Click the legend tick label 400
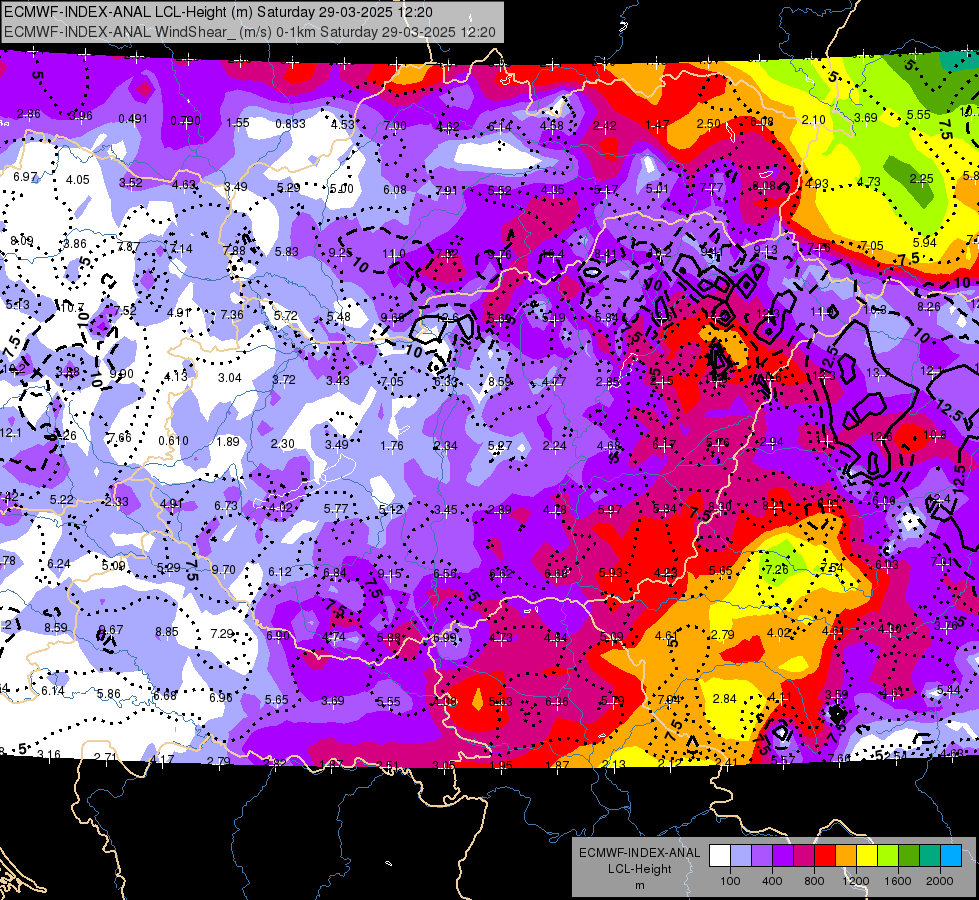 pyautogui.click(x=772, y=881)
